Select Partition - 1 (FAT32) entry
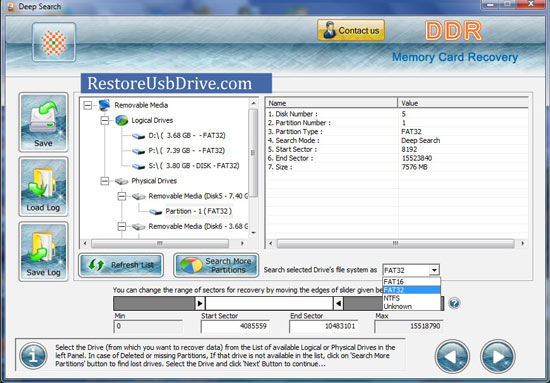This screenshot has height=383, width=550. click(x=199, y=211)
